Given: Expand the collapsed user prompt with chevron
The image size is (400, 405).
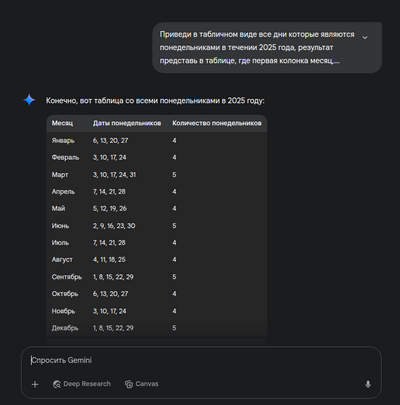Looking at the screenshot, I should click(x=365, y=37).
